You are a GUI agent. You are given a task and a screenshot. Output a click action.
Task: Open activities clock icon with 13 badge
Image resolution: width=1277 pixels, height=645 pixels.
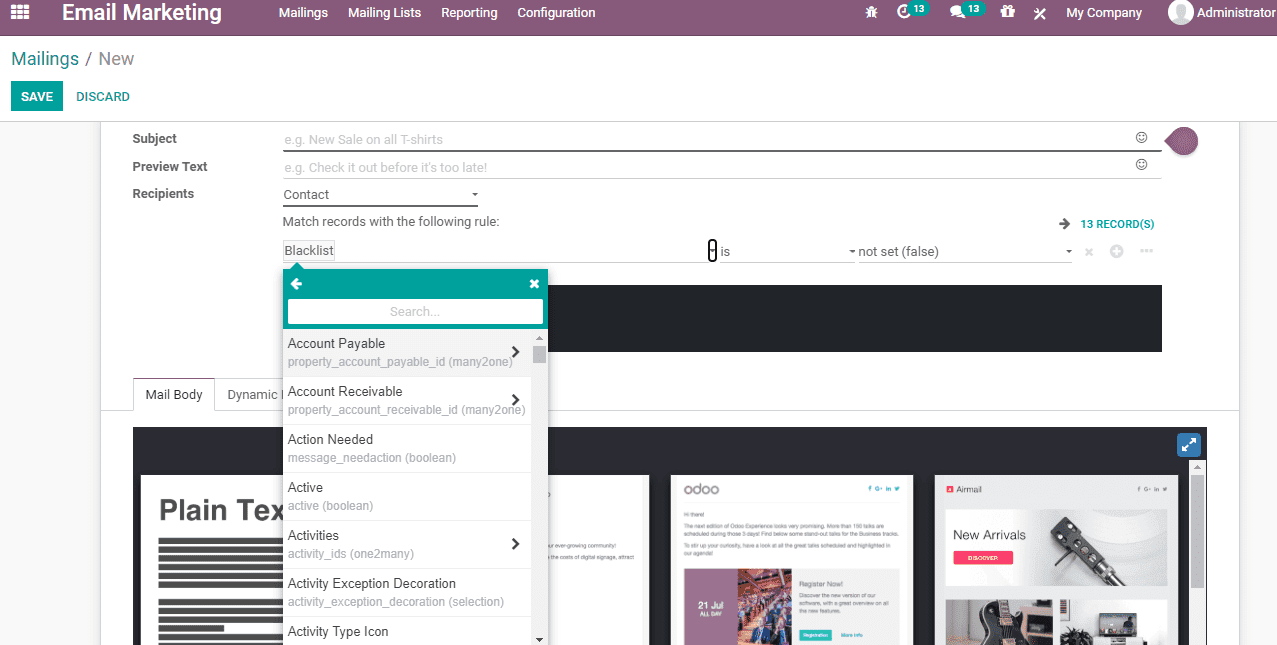coord(904,13)
